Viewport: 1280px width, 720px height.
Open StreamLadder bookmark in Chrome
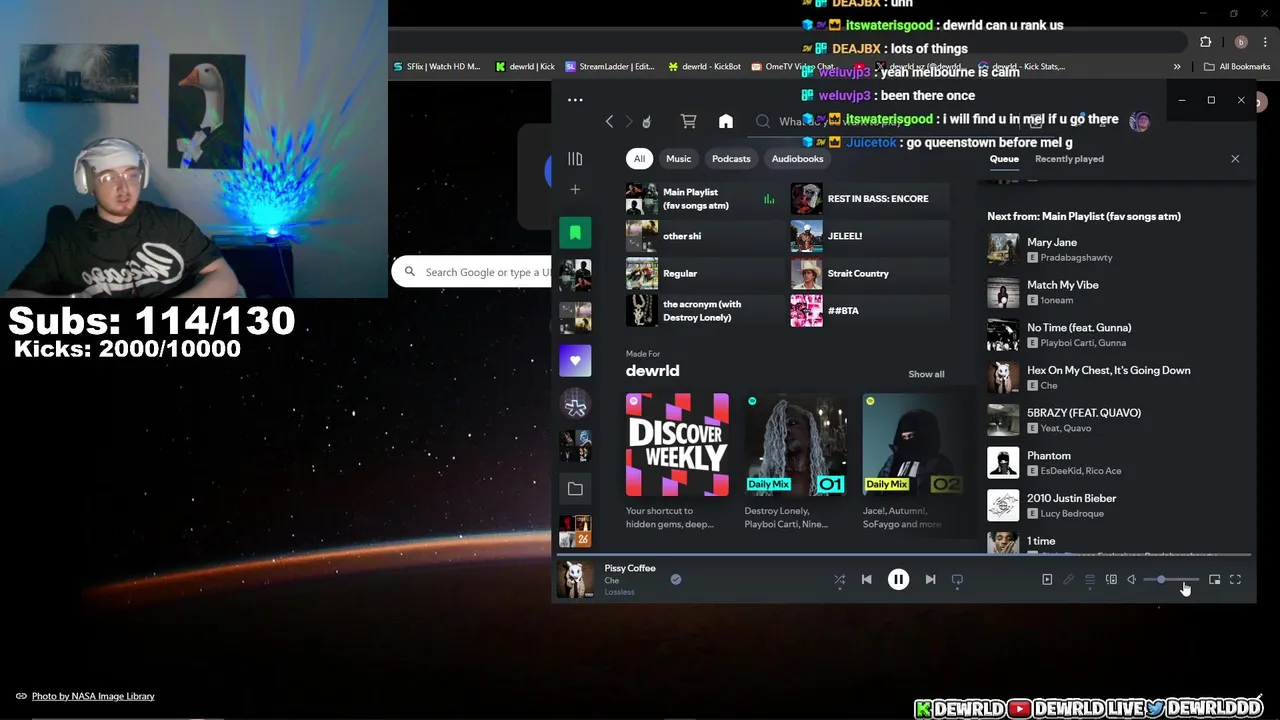pos(610,67)
